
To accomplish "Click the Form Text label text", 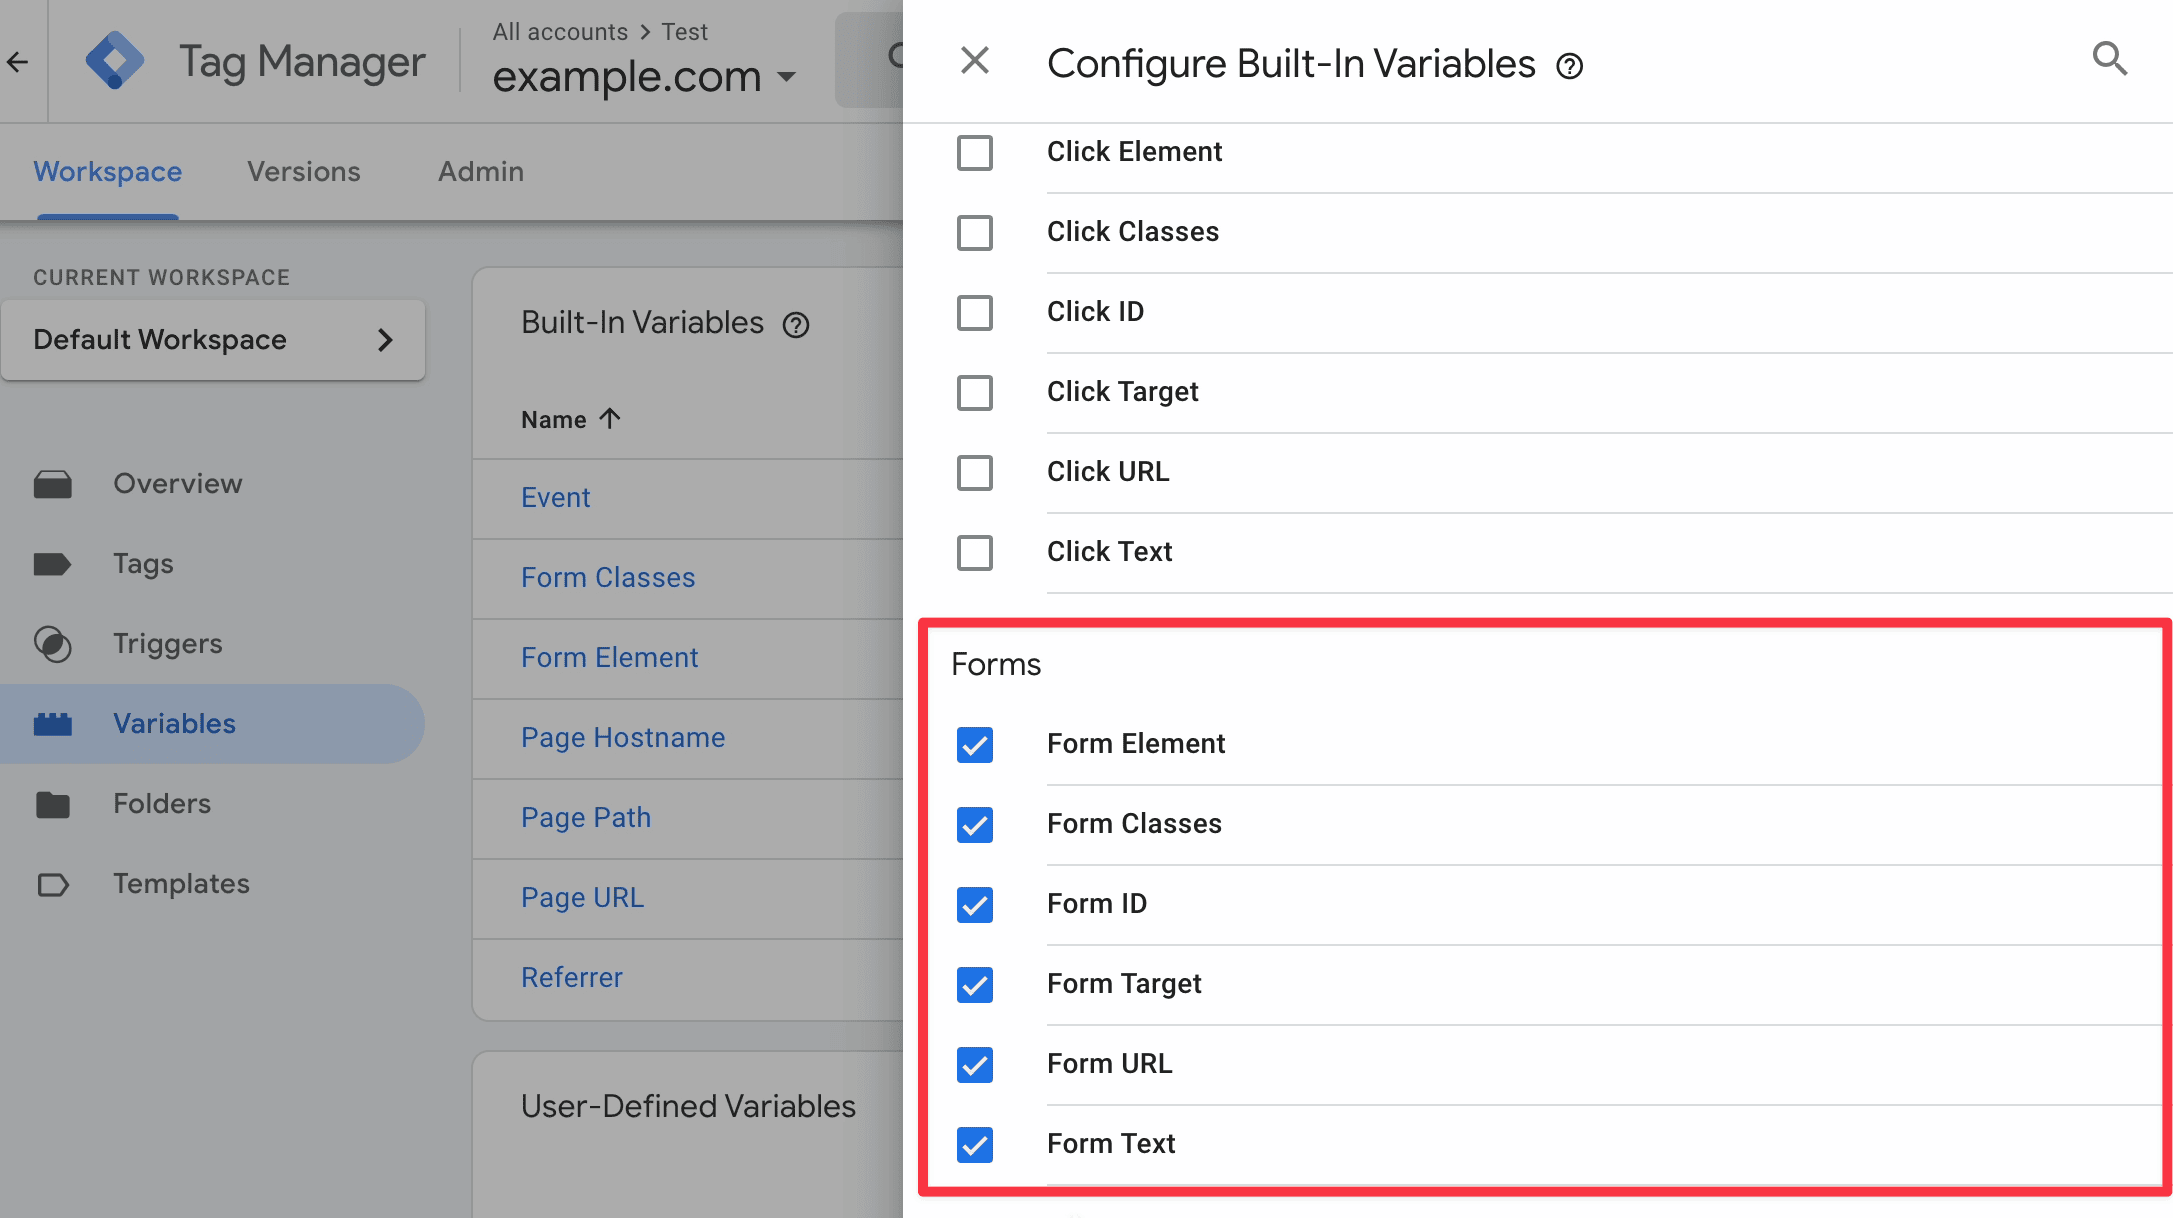I will pos(1111,1144).
